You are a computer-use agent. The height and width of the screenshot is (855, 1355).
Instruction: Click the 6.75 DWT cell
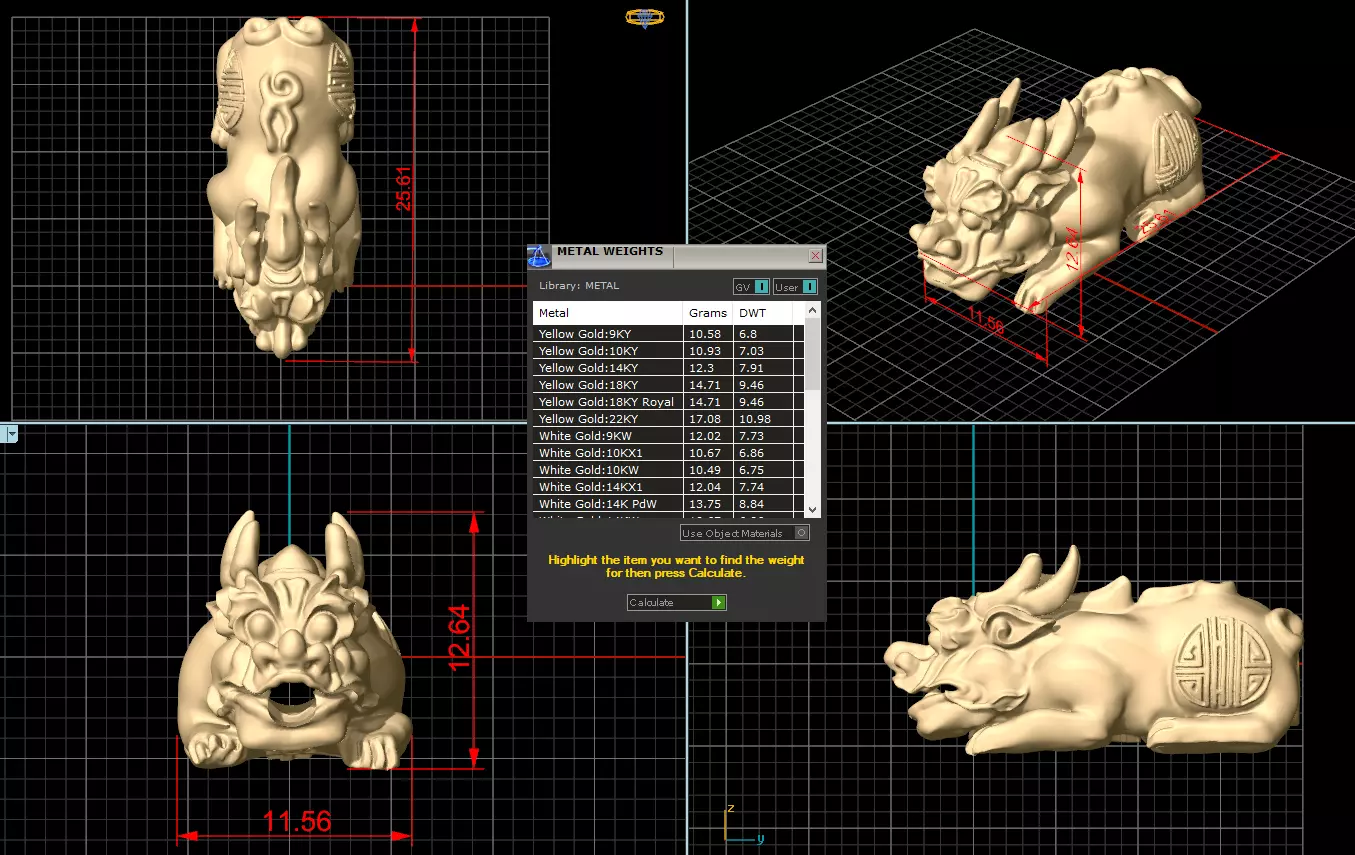click(x=763, y=470)
